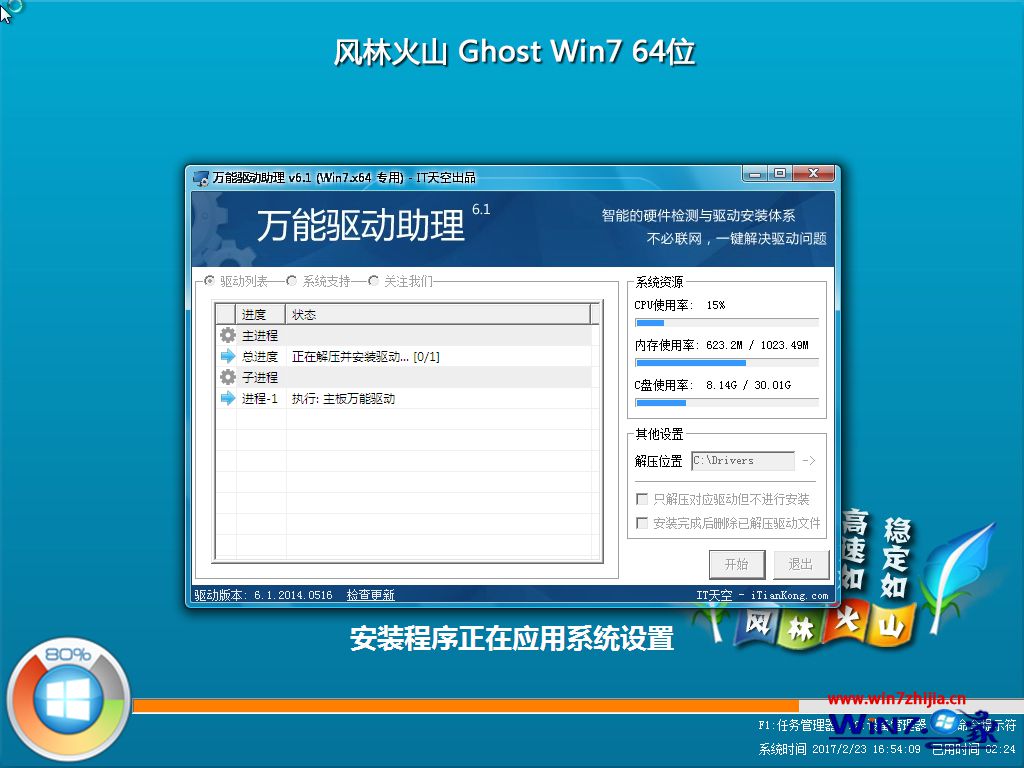Select the 驱动列表 radio button
The height and width of the screenshot is (768, 1024).
209,281
